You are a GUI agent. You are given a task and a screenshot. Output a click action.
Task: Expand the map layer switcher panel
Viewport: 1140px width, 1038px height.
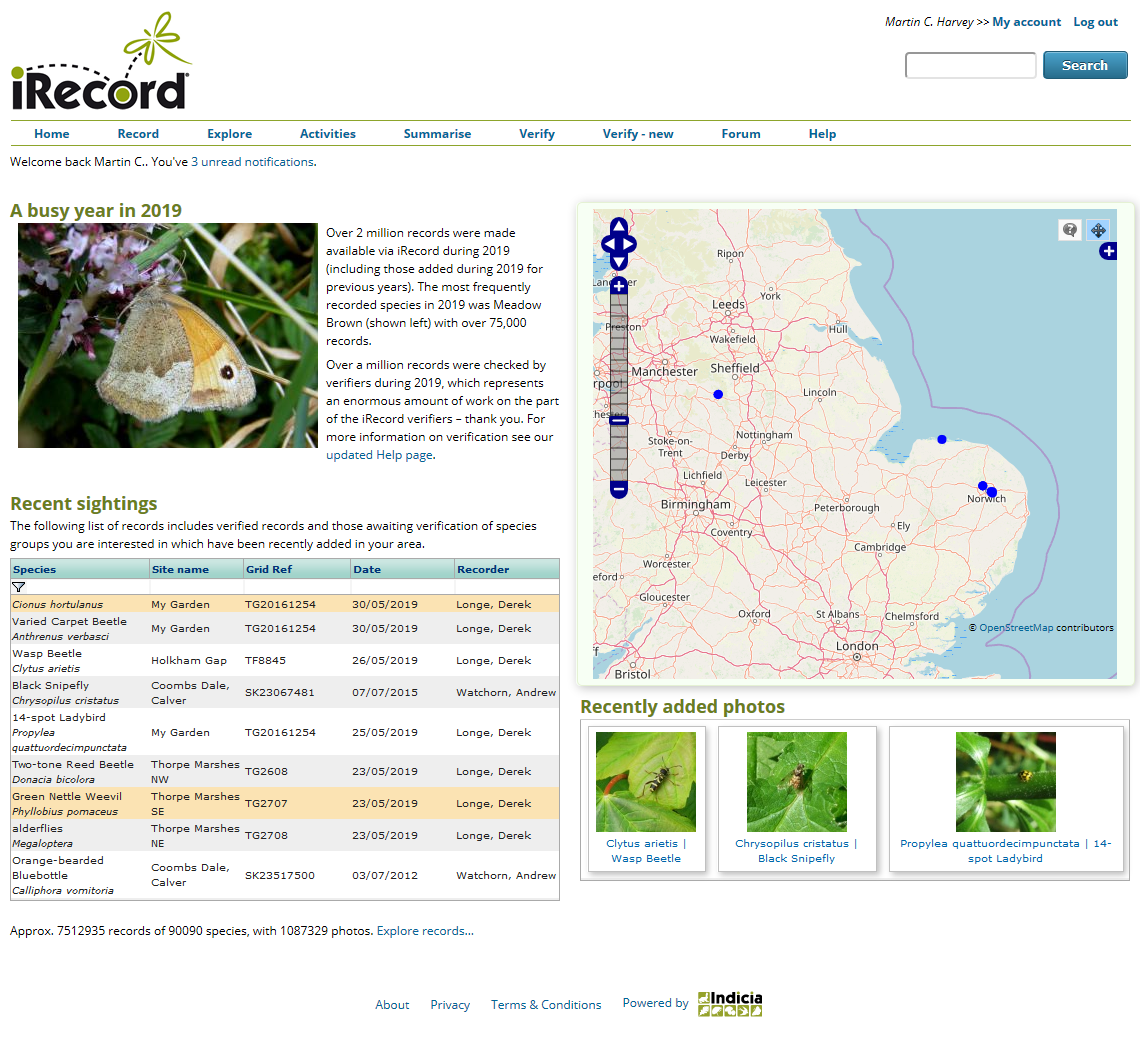[1108, 251]
